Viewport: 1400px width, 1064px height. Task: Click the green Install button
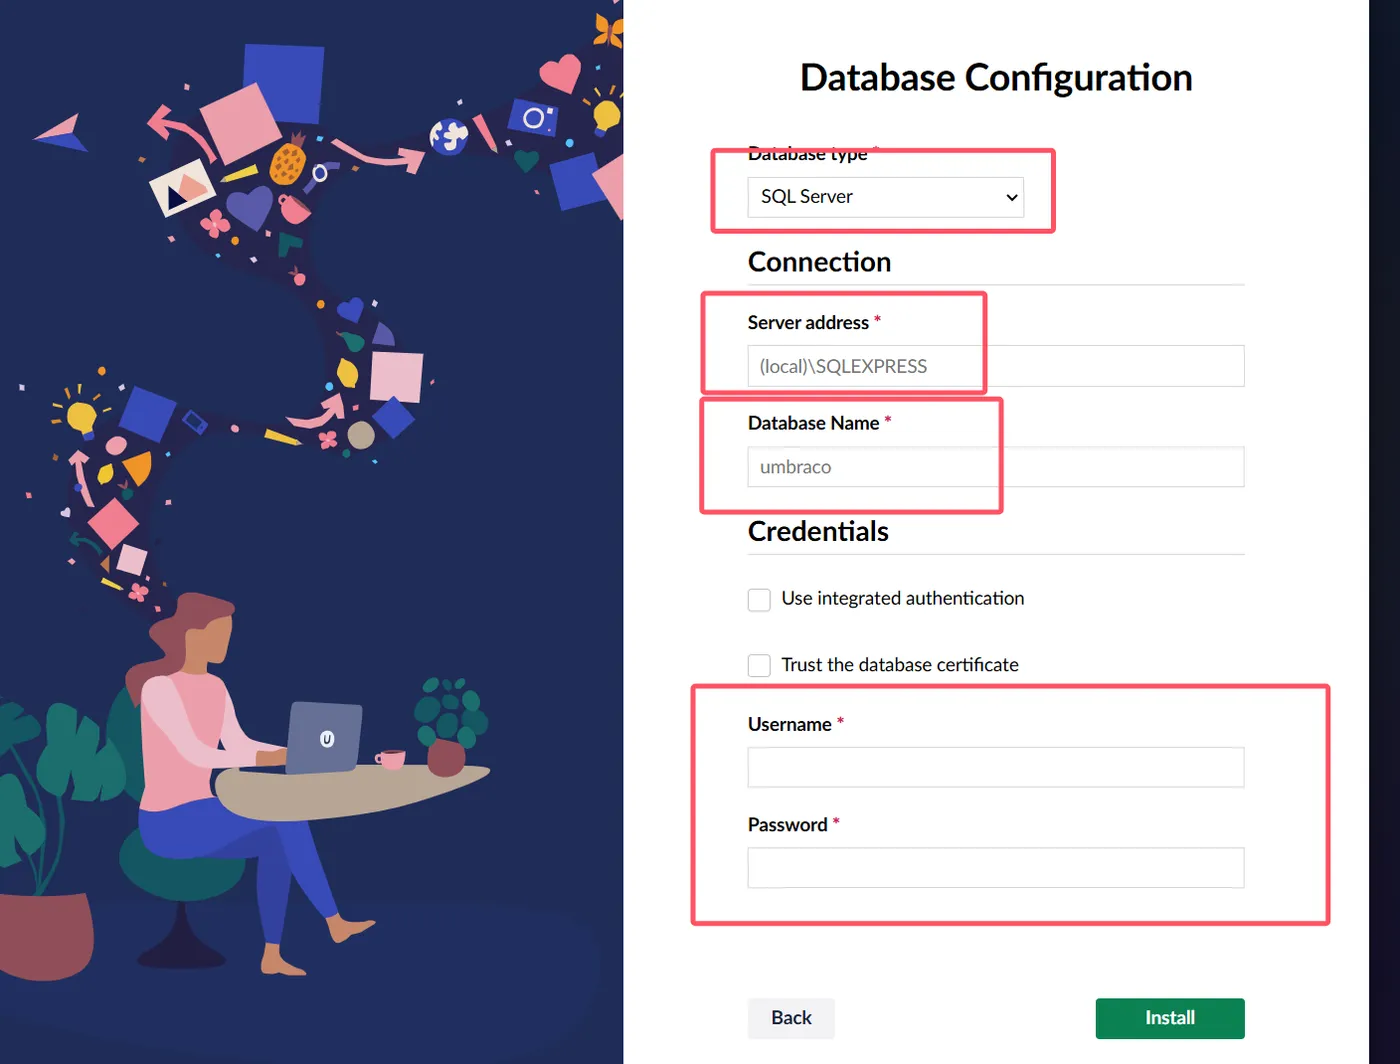click(1169, 1018)
